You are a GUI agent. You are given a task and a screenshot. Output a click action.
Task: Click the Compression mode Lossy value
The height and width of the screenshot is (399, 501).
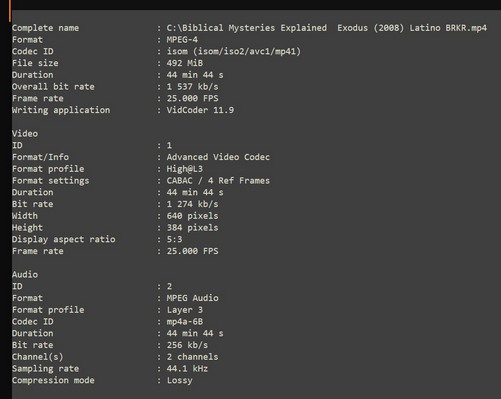click(179, 380)
